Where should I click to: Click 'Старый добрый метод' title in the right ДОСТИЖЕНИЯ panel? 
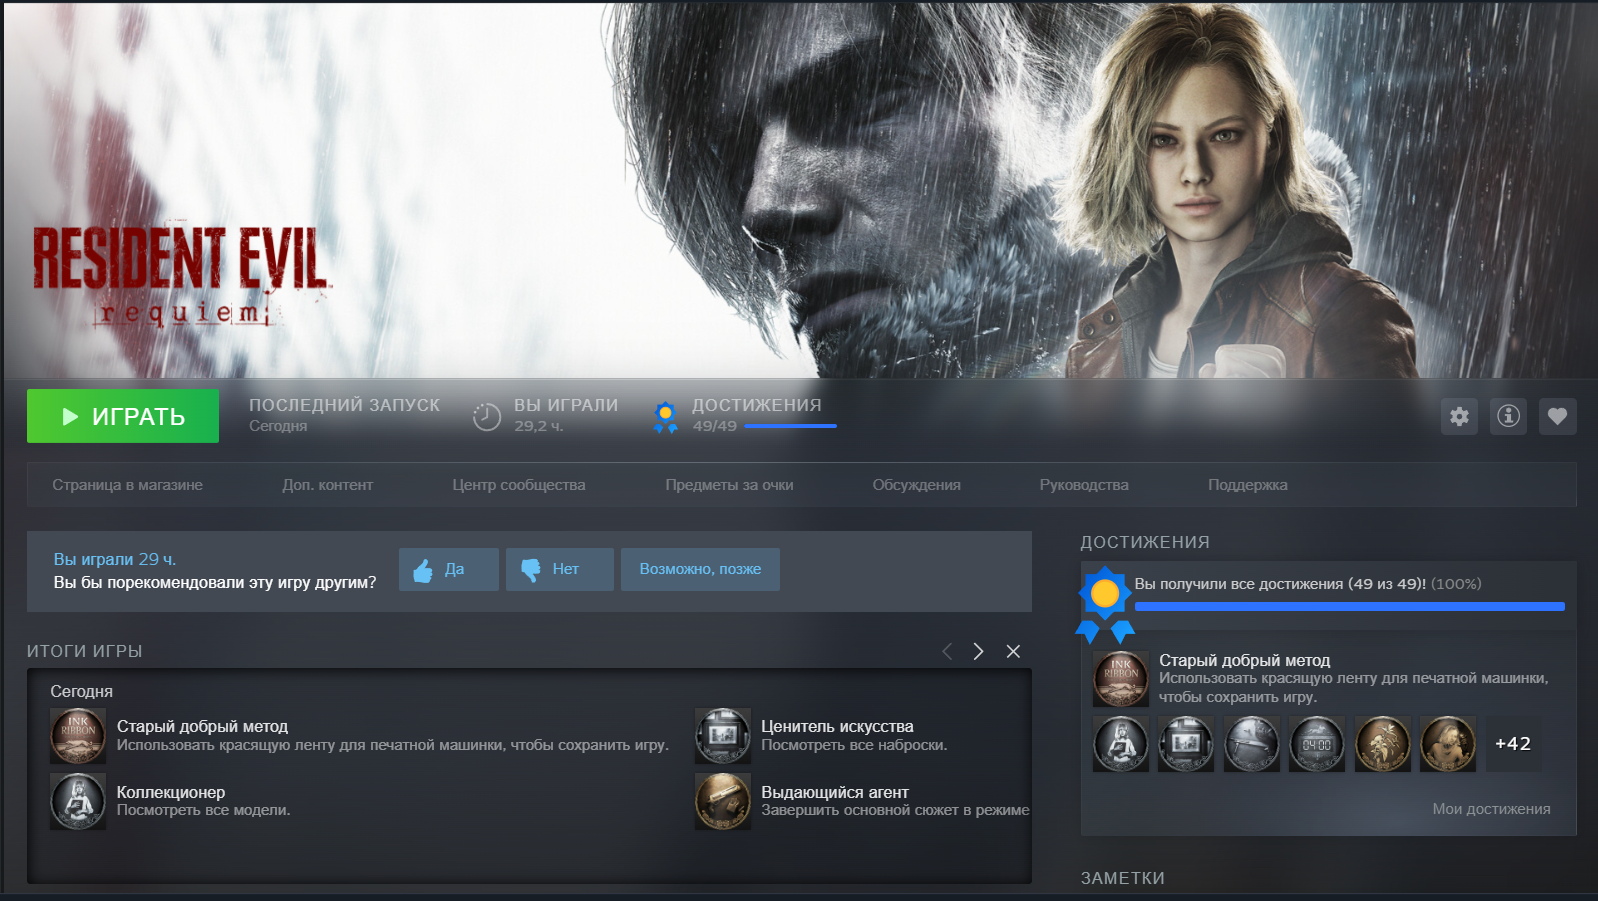point(1245,660)
